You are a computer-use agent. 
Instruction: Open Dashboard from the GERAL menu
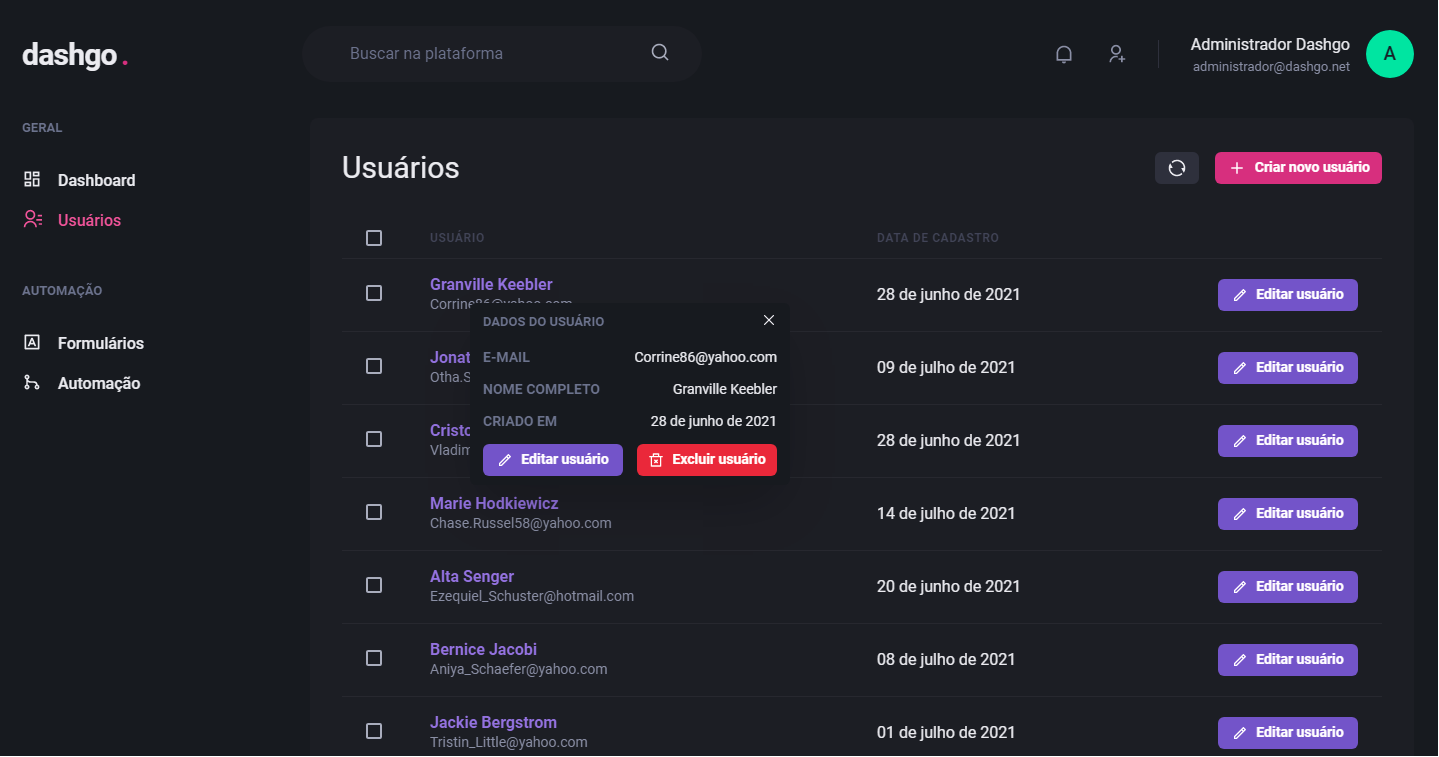pos(95,180)
